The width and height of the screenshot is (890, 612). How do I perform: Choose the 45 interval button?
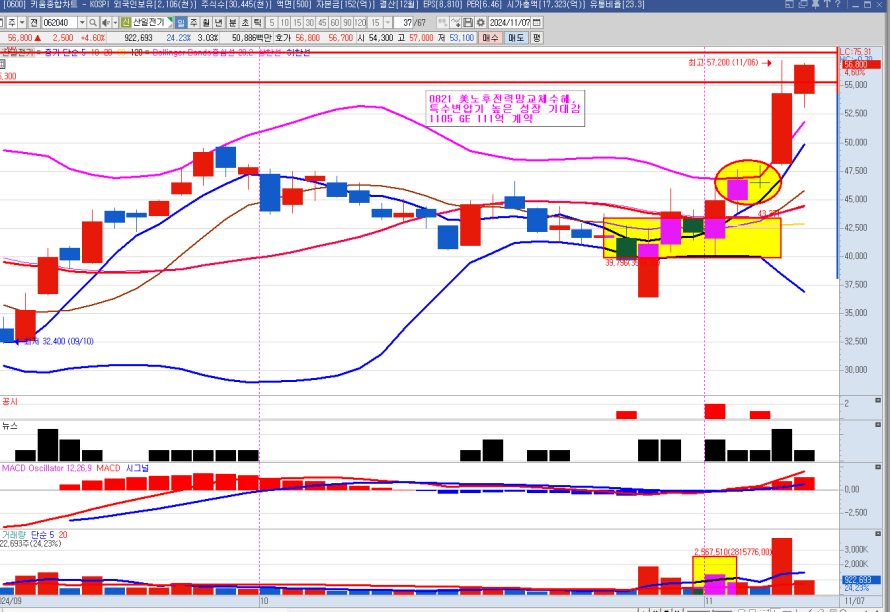[x=322, y=23]
